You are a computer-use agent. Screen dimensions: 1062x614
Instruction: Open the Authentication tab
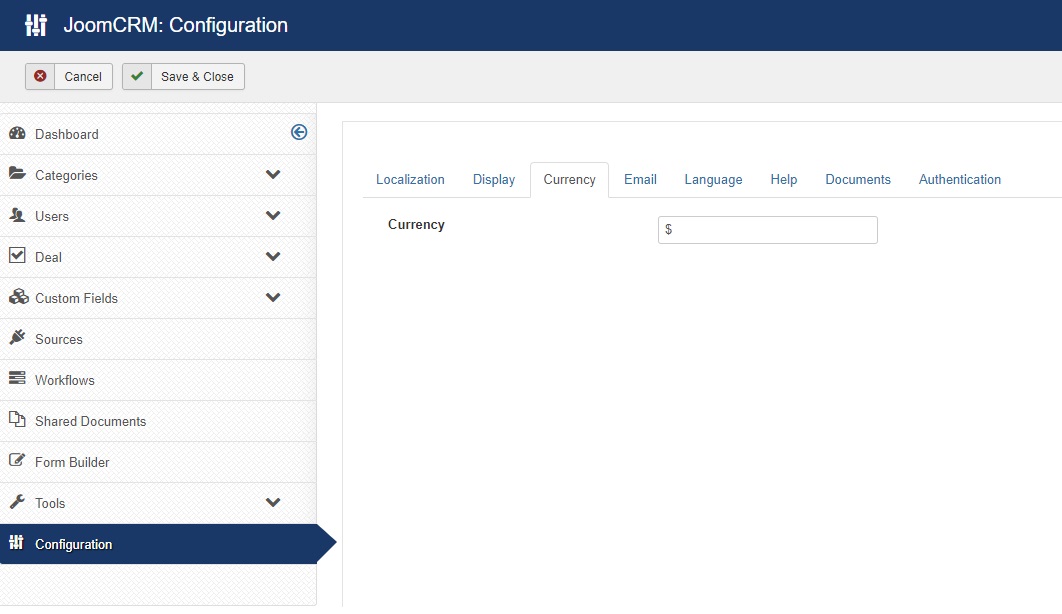[x=960, y=179]
